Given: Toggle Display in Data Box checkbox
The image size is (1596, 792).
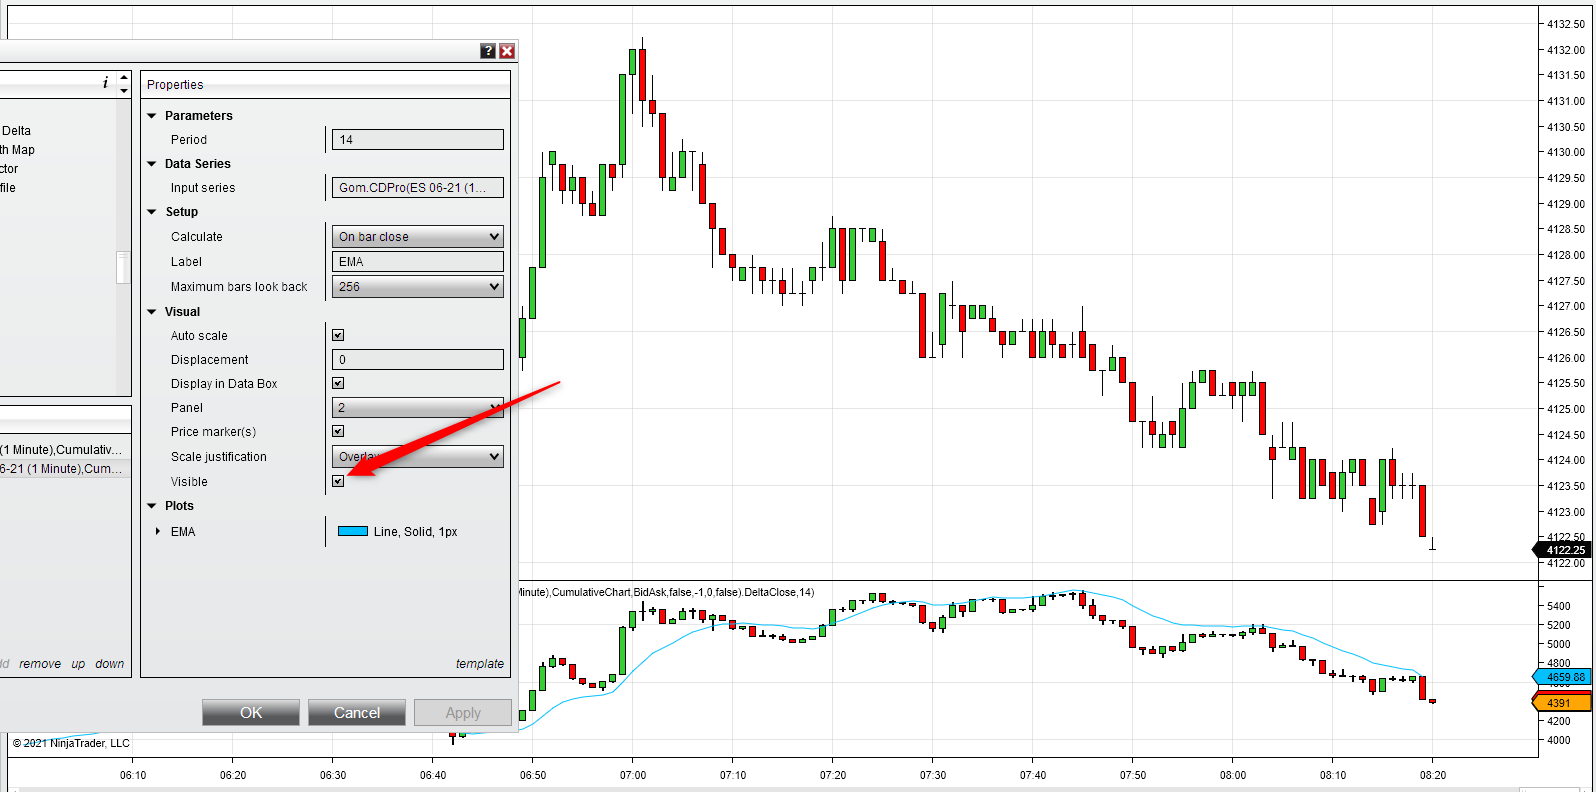Looking at the screenshot, I should pos(338,383).
